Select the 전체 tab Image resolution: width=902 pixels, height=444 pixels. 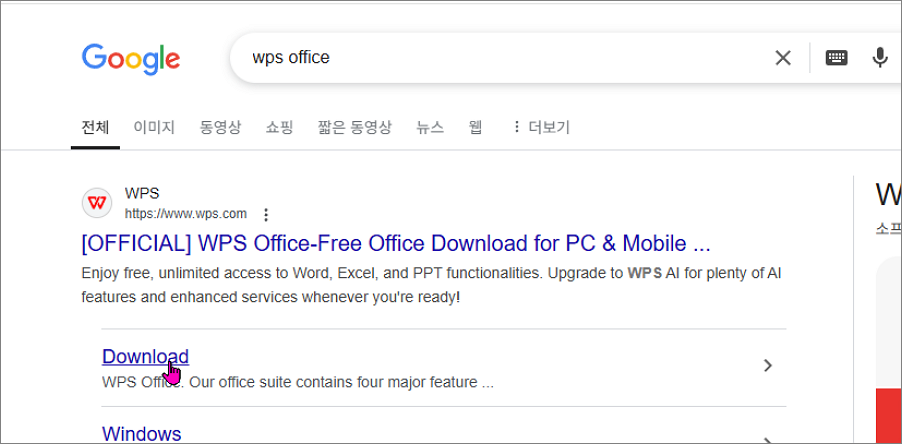[x=95, y=127]
